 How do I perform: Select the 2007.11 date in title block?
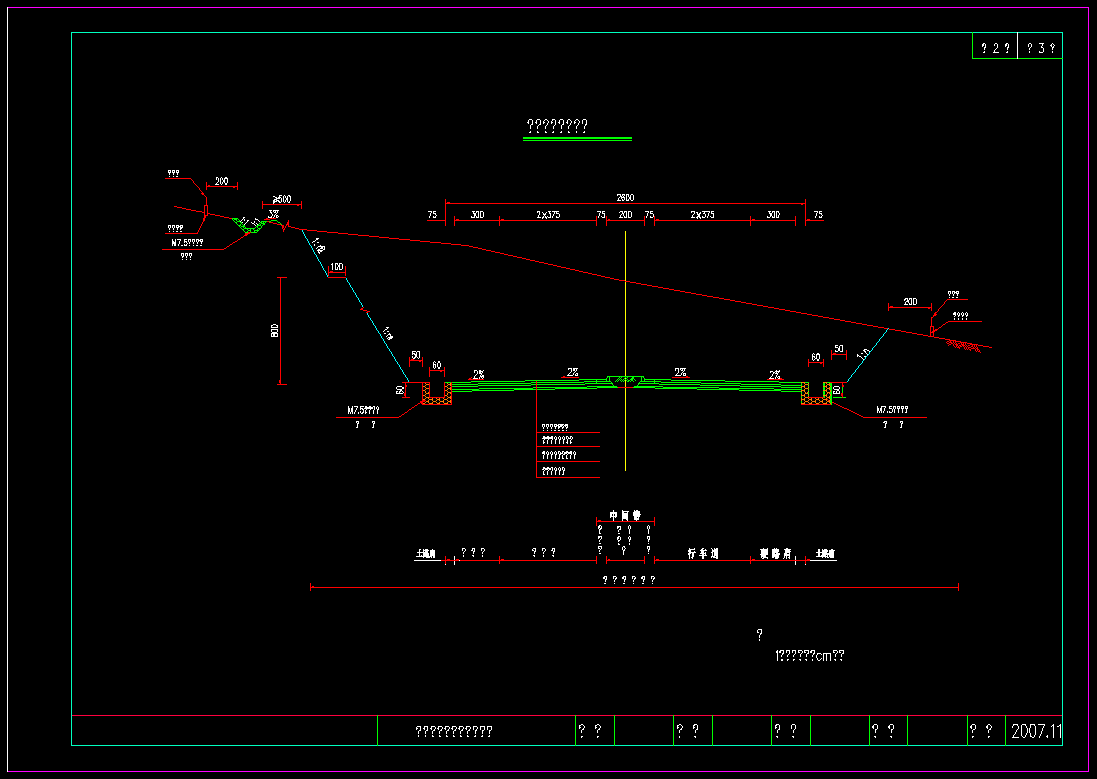coord(1036,731)
